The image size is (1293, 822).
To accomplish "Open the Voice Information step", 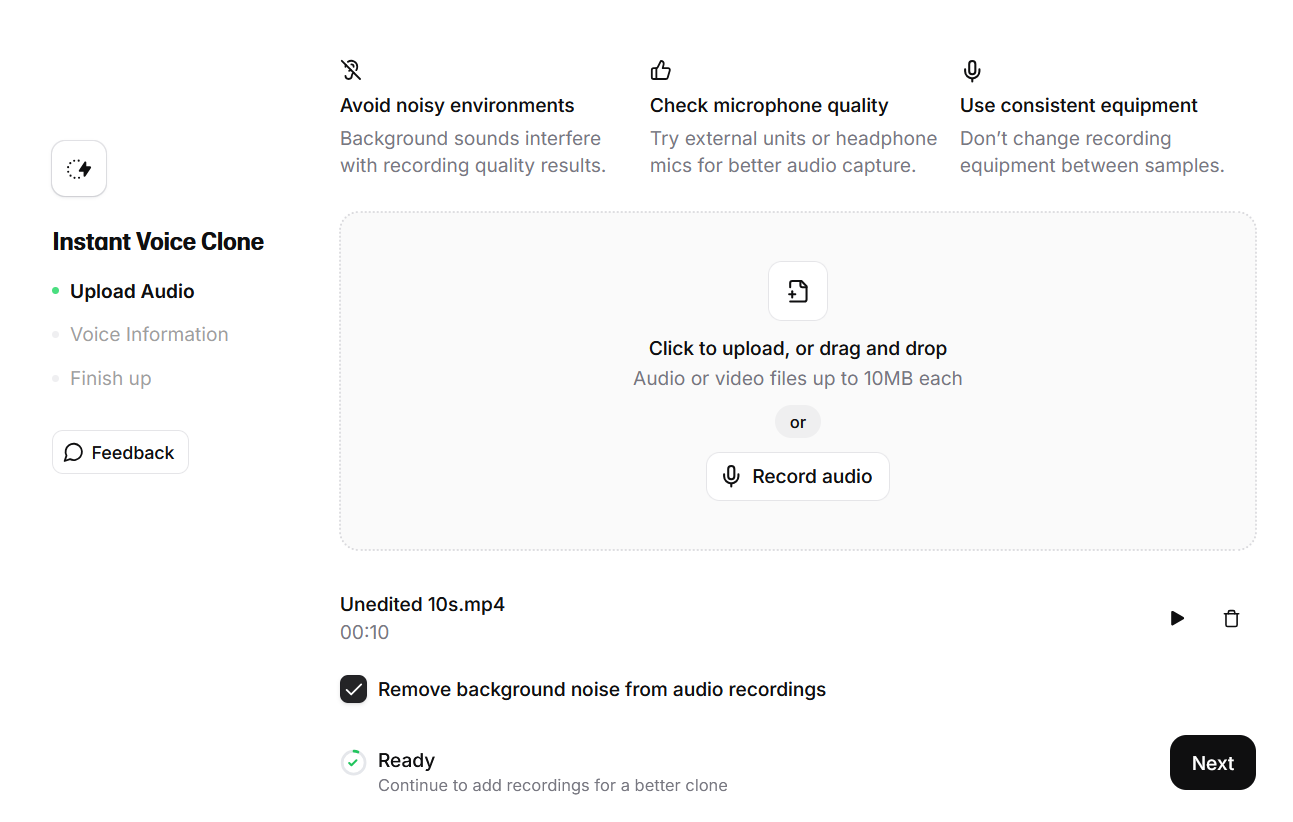I will tap(149, 334).
